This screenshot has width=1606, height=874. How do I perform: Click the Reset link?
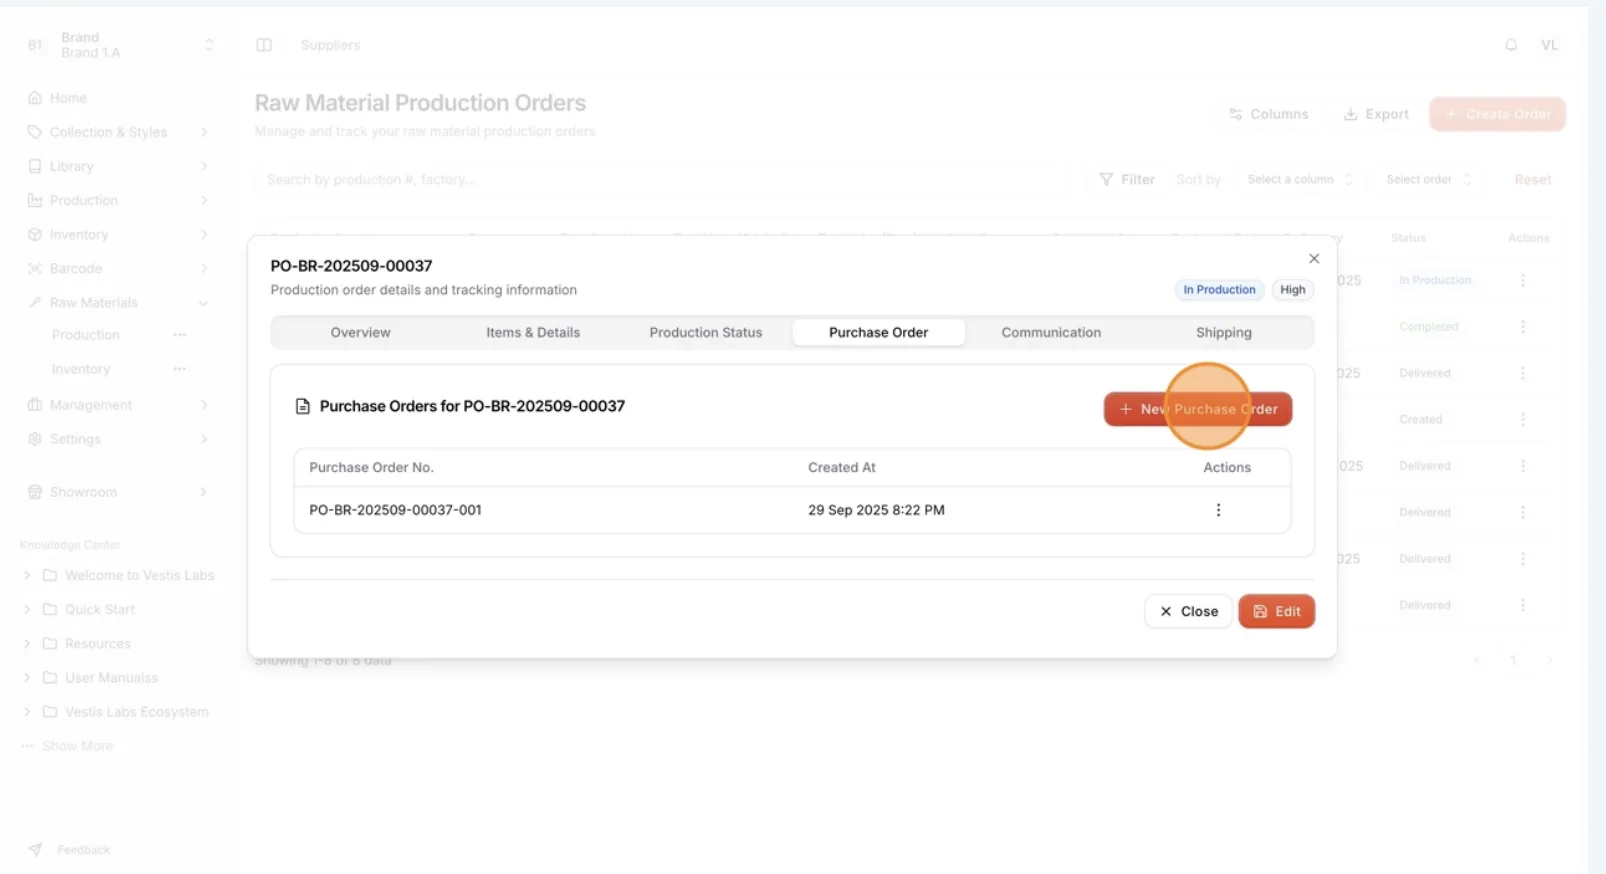1533,180
